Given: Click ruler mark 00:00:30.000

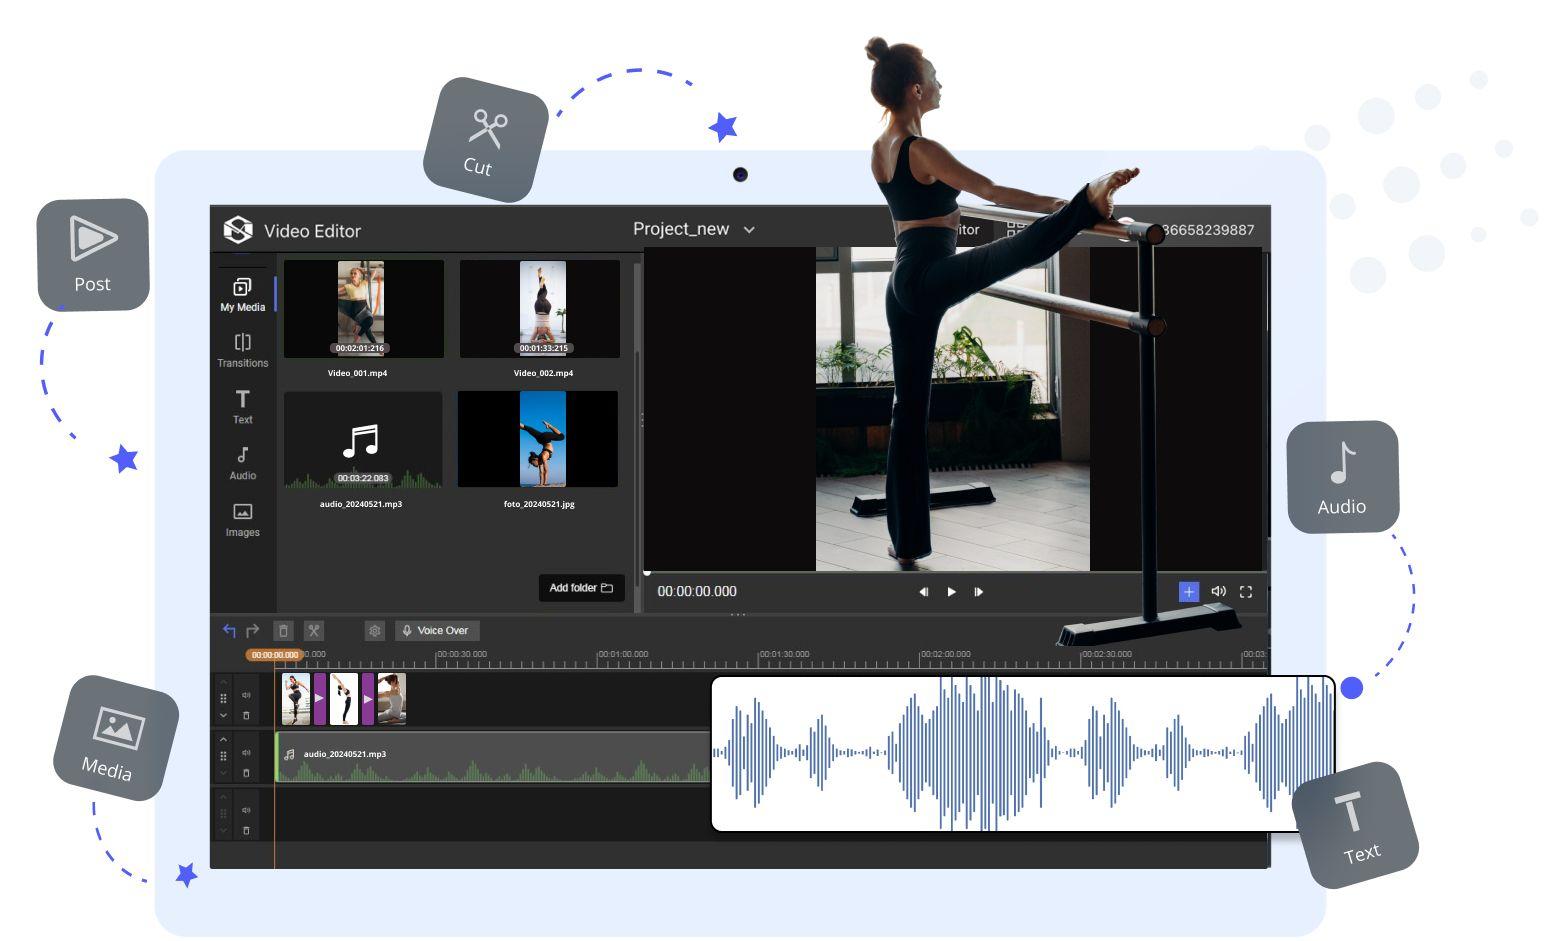Looking at the screenshot, I should point(462,654).
